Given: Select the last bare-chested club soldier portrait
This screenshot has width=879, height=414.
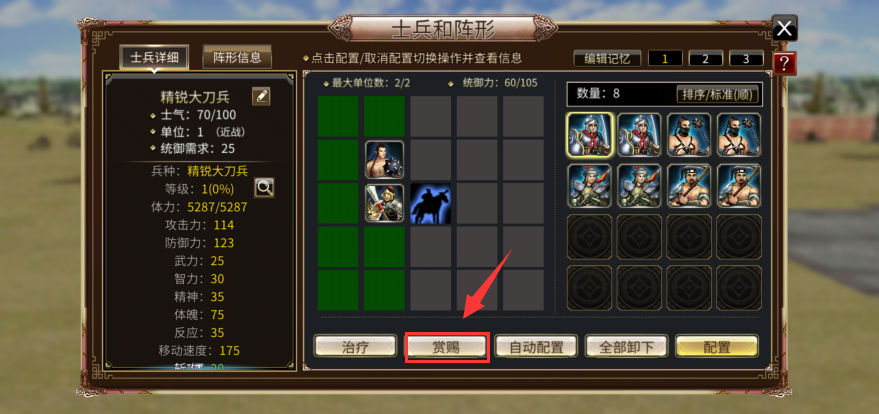Looking at the screenshot, I should pyautogui.click(x=739, y=185).
